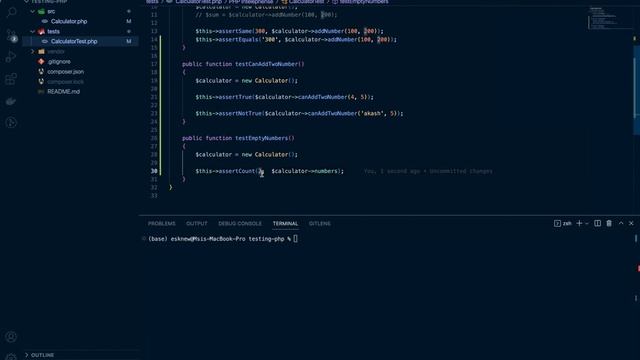
Task: Open the composer.lock file
Action: (x=65, y=82)
